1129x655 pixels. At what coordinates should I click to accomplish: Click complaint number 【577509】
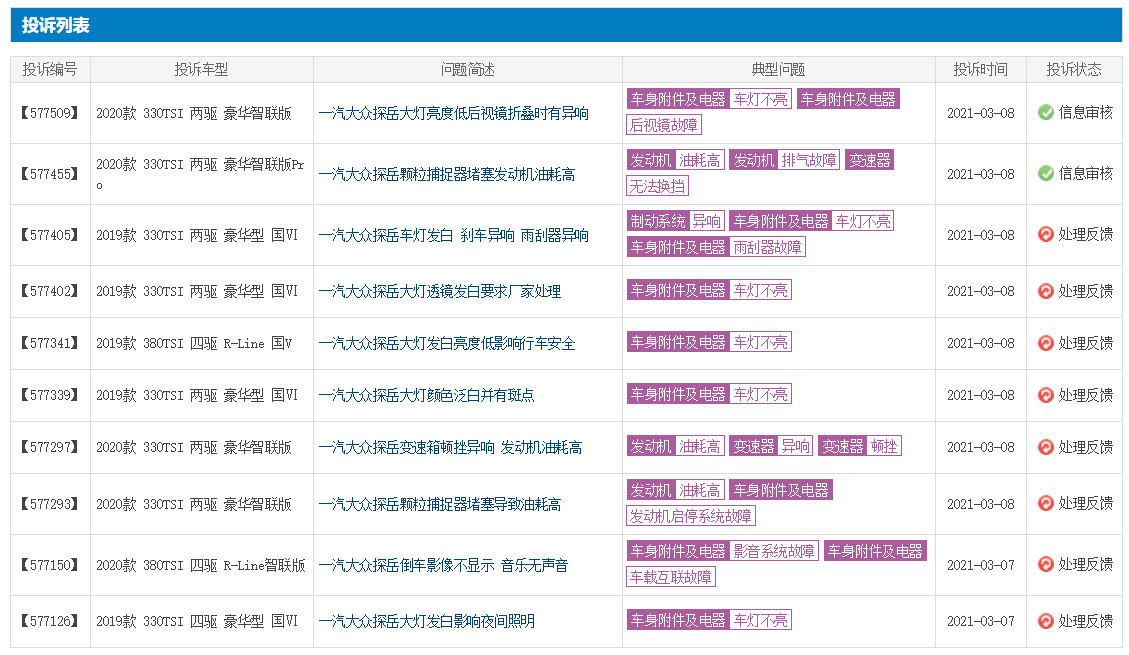(50, 113)
